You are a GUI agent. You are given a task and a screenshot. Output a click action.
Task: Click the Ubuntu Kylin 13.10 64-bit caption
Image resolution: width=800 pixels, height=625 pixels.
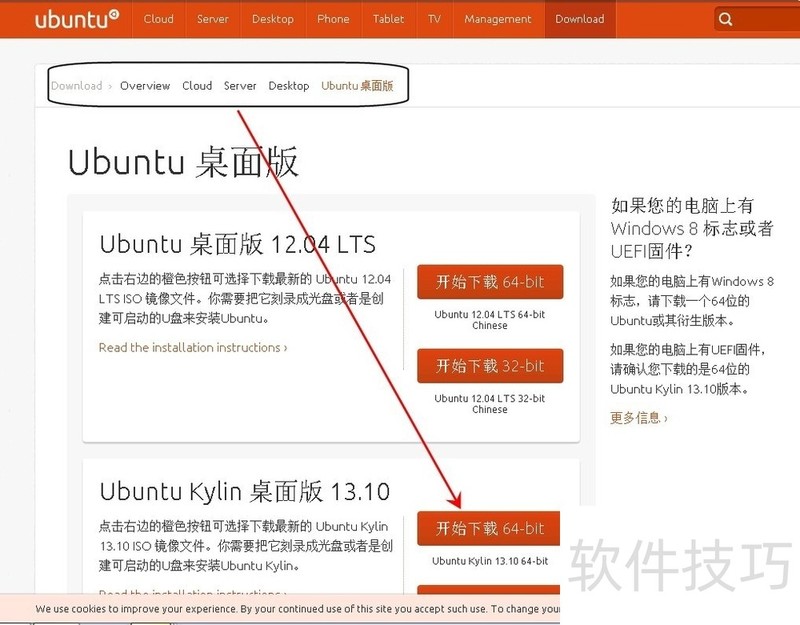point(490,561)
